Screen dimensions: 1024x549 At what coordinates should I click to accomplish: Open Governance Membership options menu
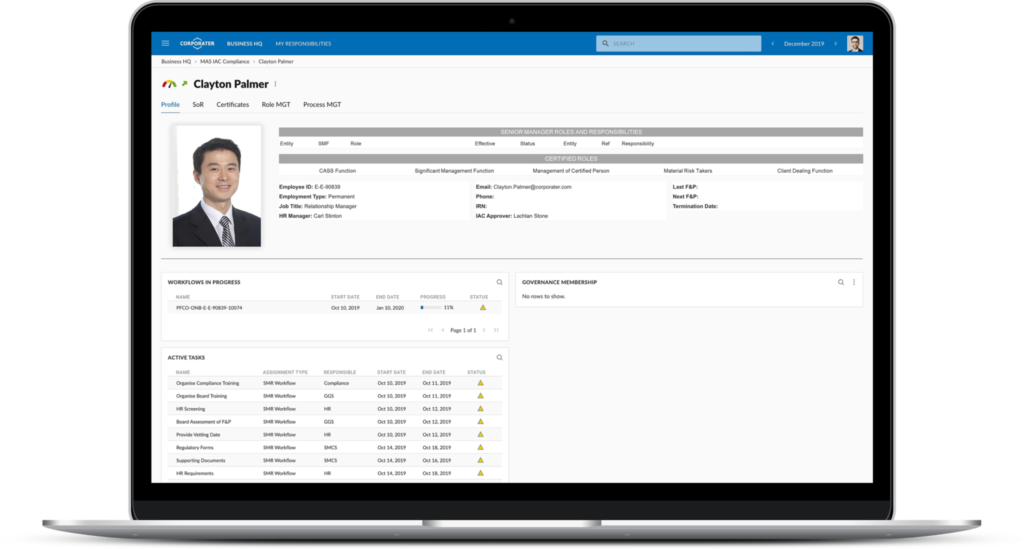[x=854, y=282]
